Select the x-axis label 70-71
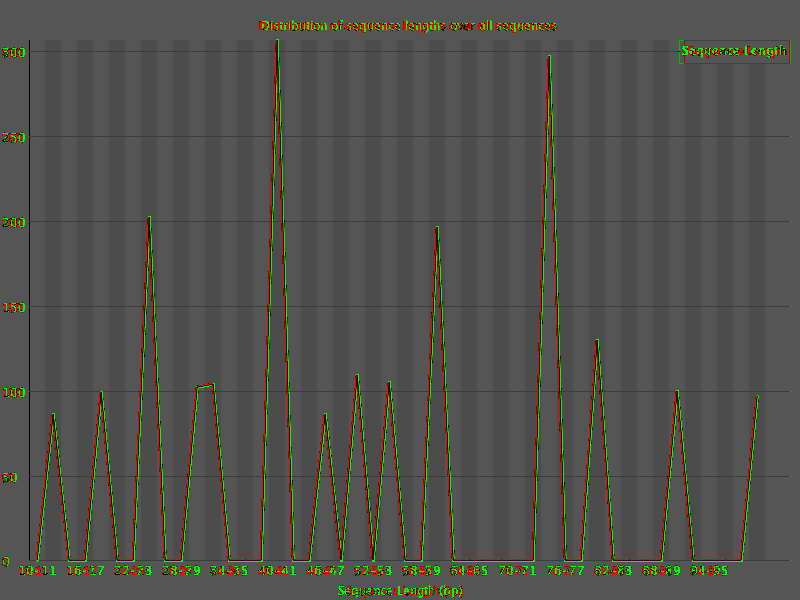800x600 pixels. (x=517, y=570)
